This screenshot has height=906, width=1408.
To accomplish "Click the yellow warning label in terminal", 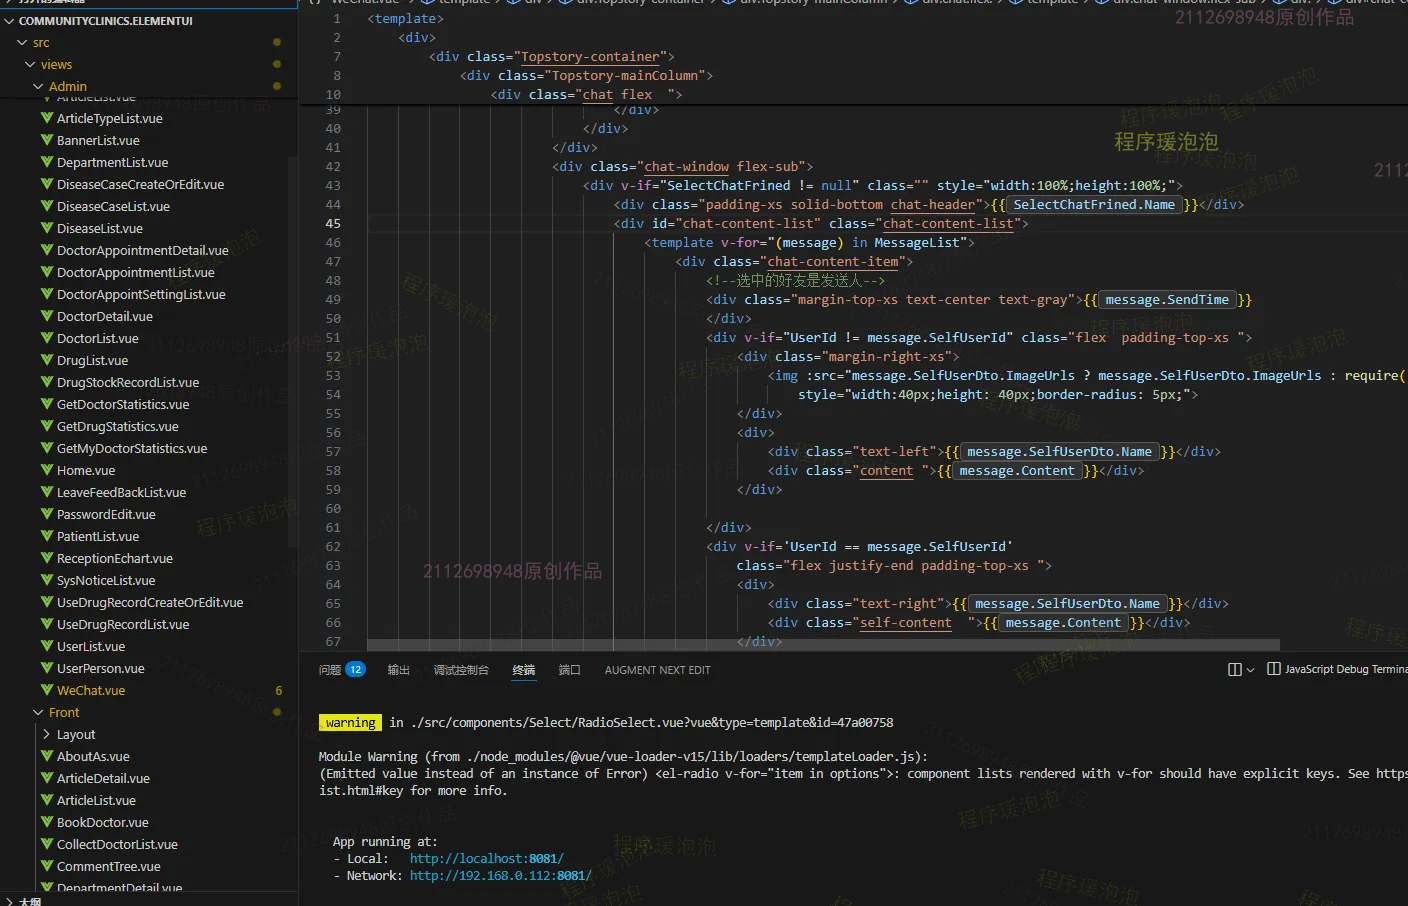I will 350,722.
